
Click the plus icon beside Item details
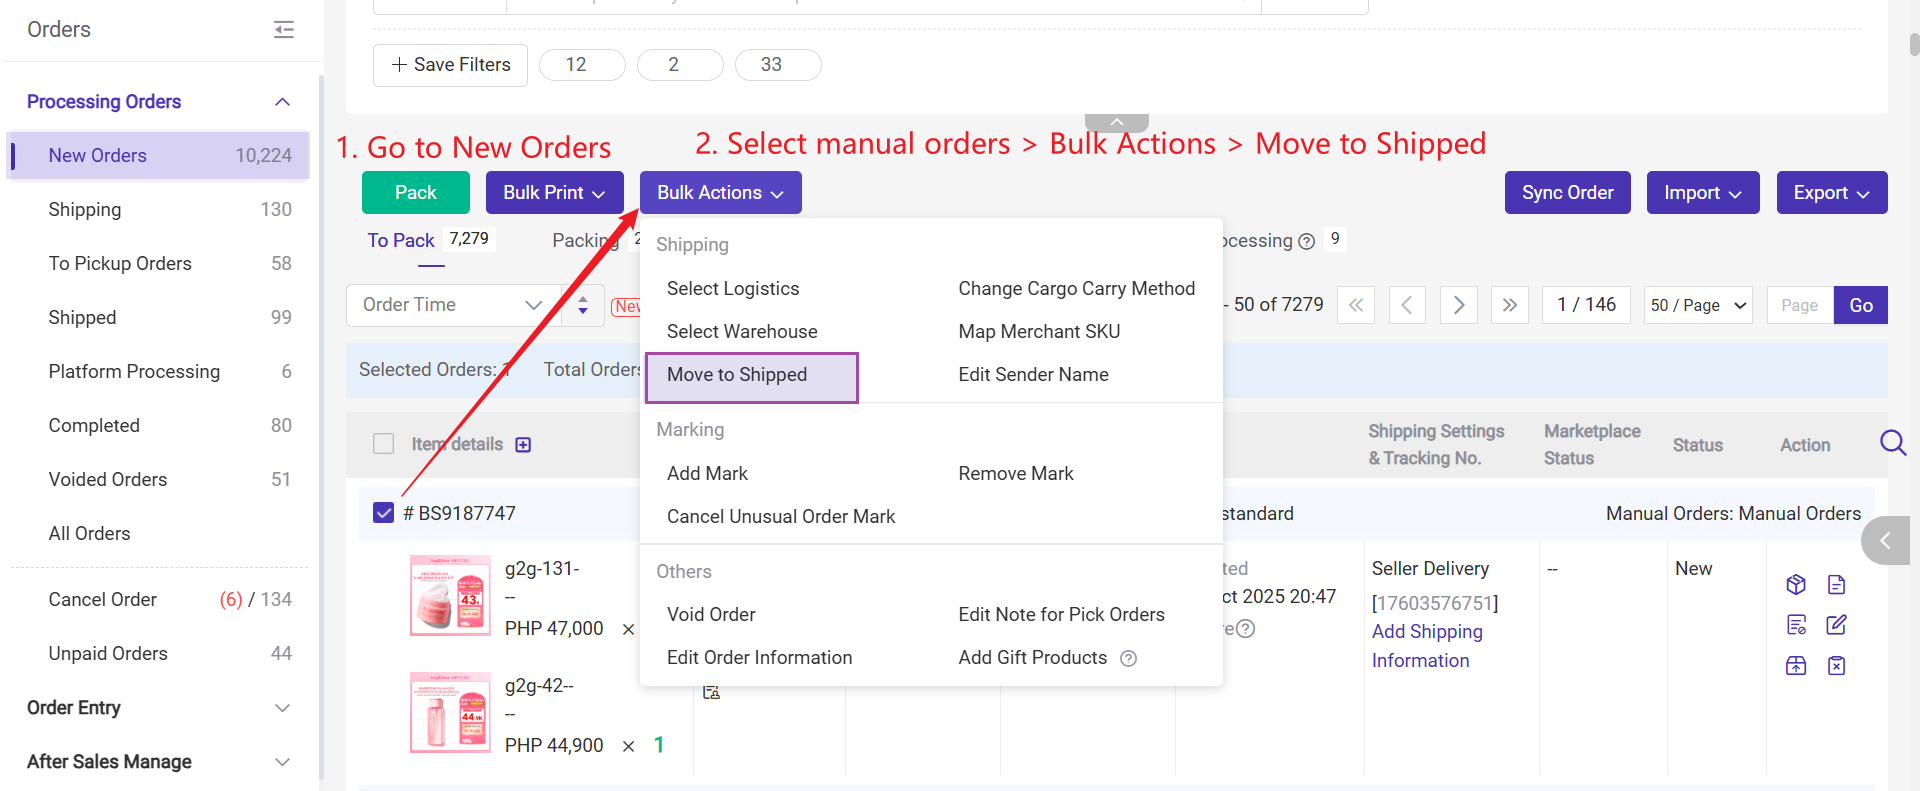pos(523,445)
